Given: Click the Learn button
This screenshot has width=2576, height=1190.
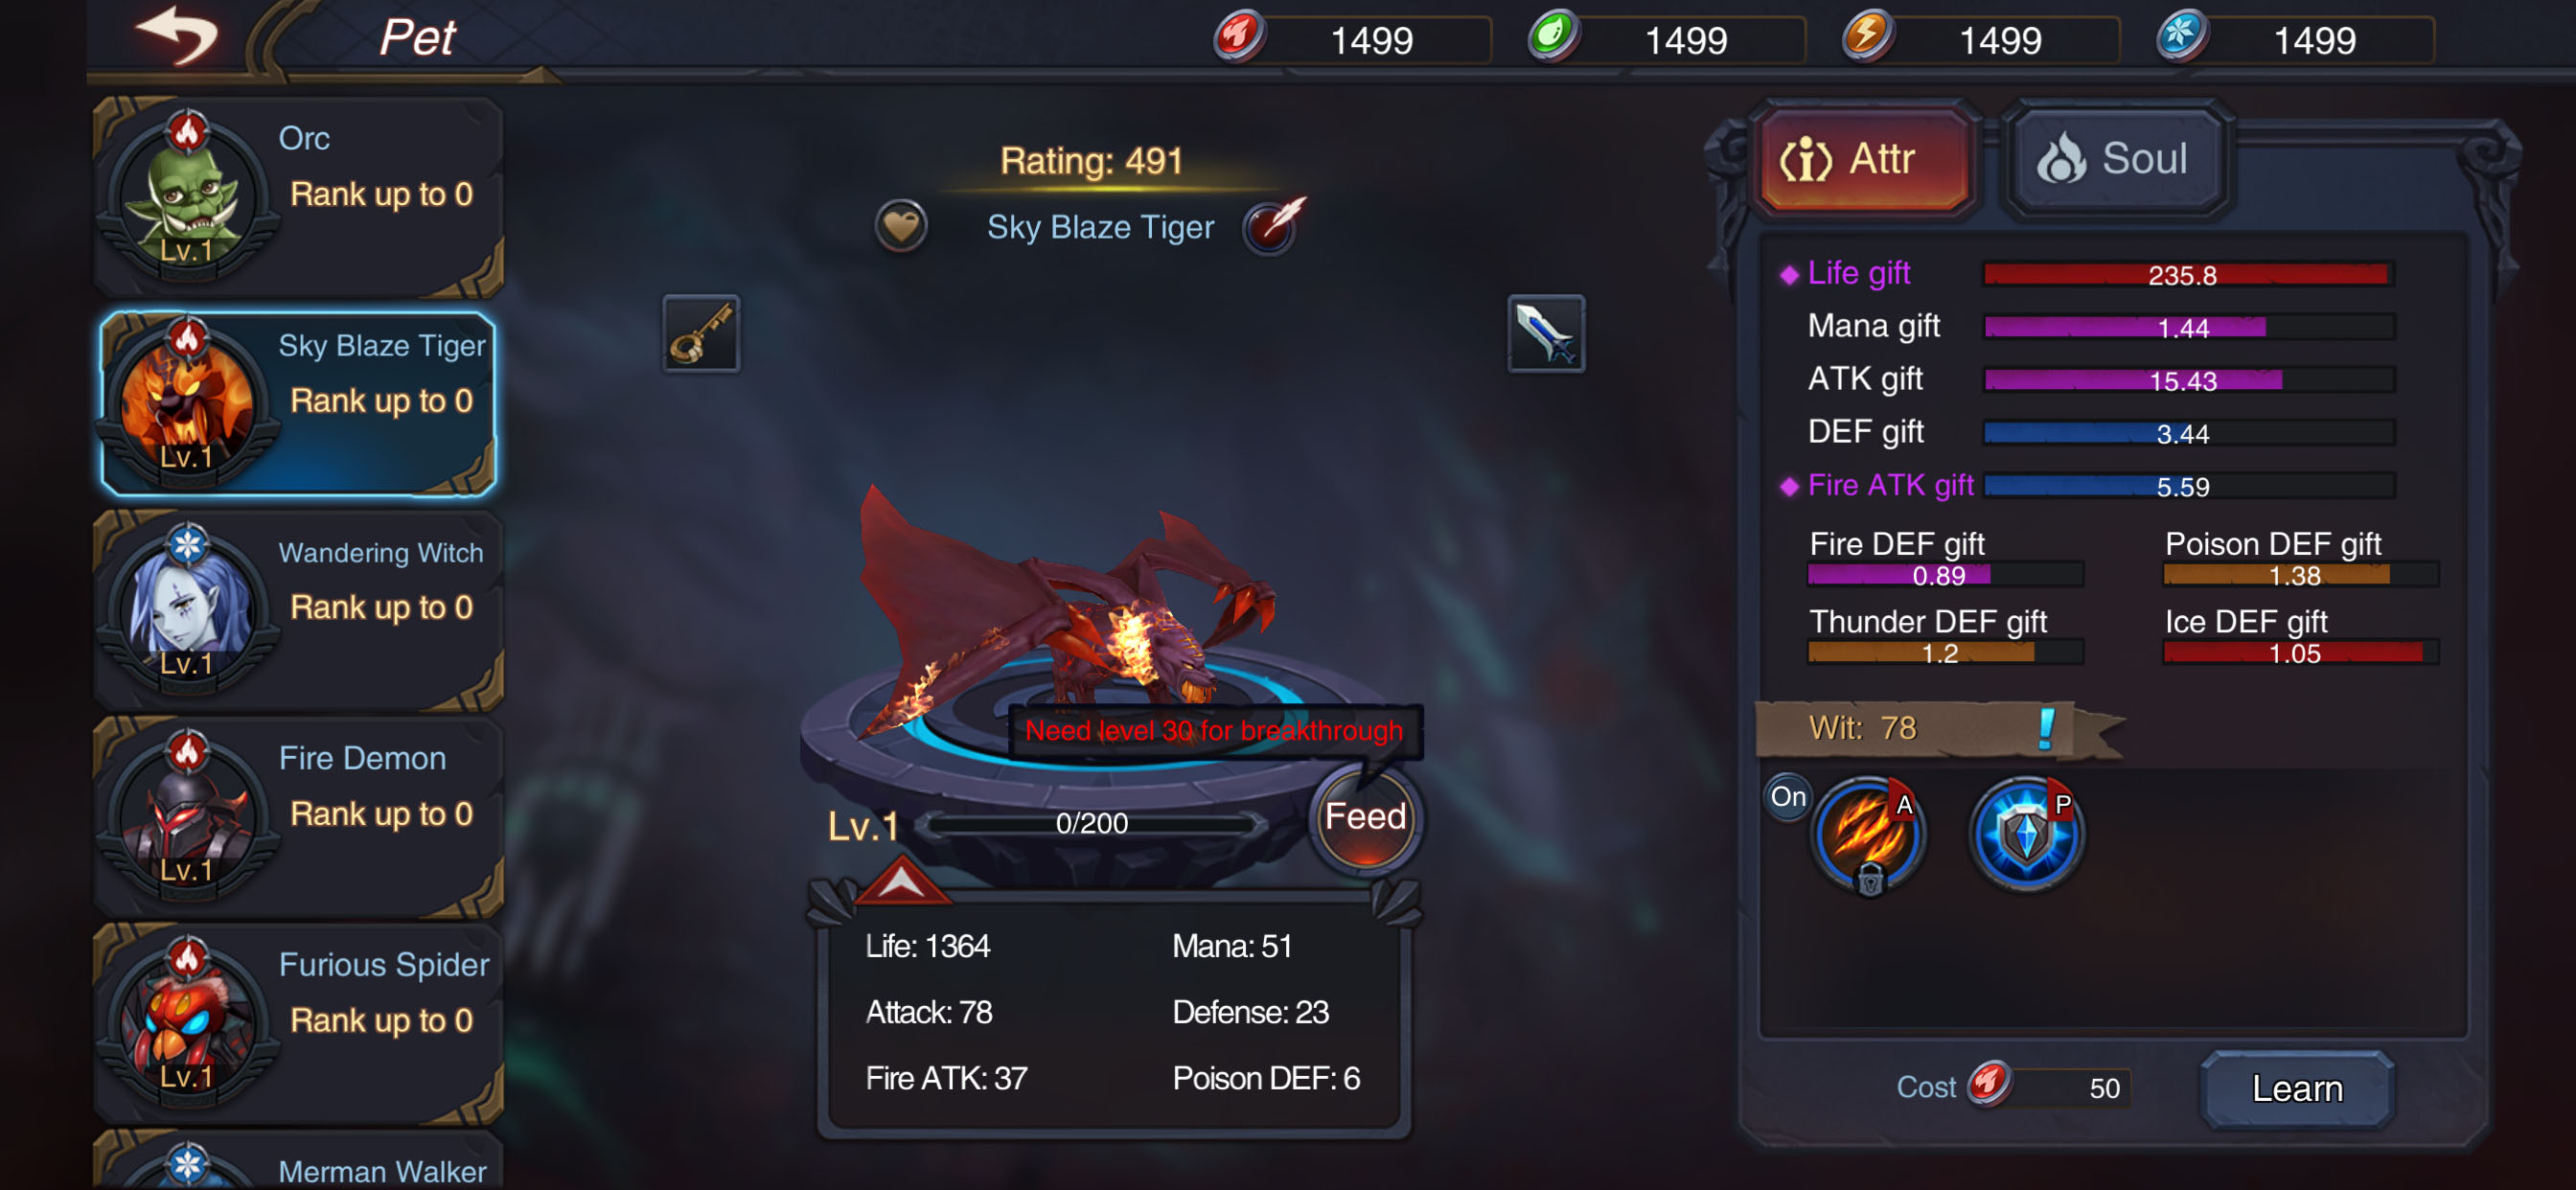Looking at the screenshot, I should (2297, 1088).
